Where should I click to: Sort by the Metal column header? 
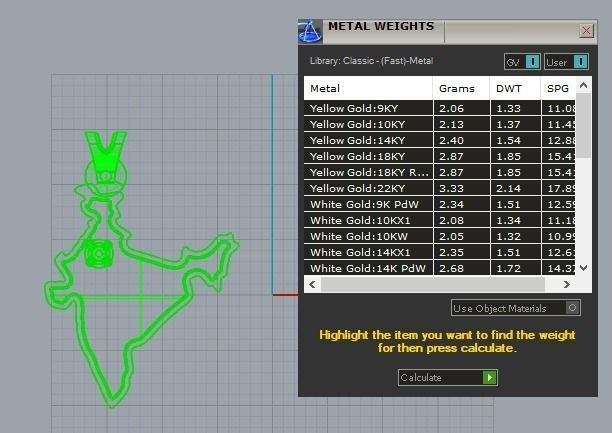368,89
